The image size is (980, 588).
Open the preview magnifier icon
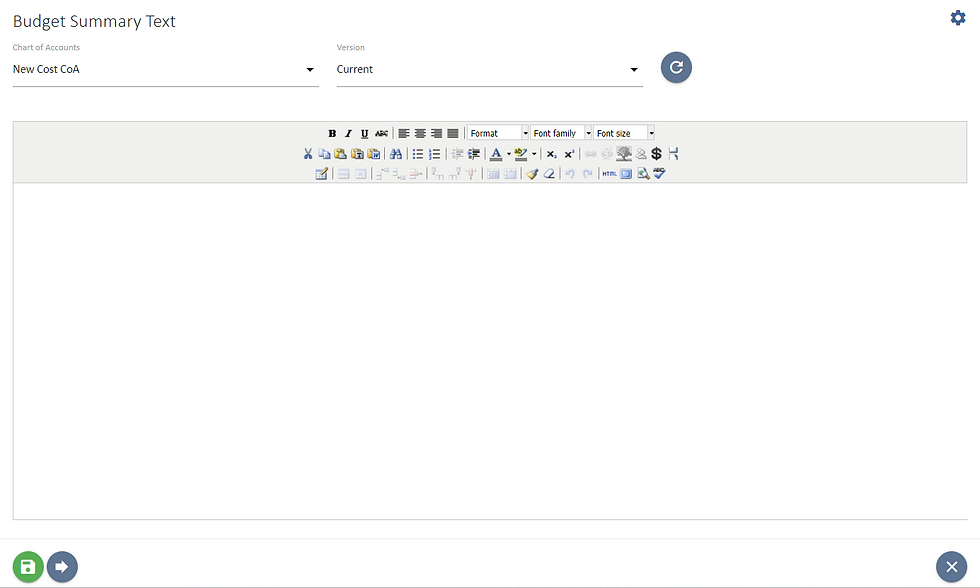coord(642,174)
